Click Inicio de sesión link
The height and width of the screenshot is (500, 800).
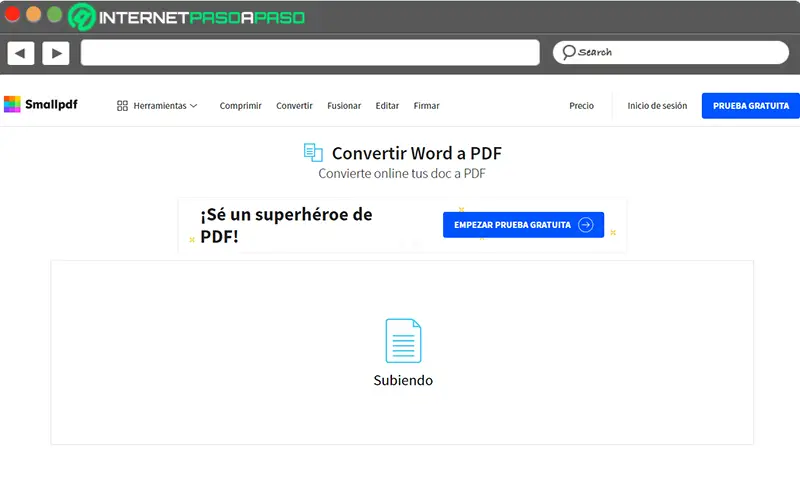point(657,106)
